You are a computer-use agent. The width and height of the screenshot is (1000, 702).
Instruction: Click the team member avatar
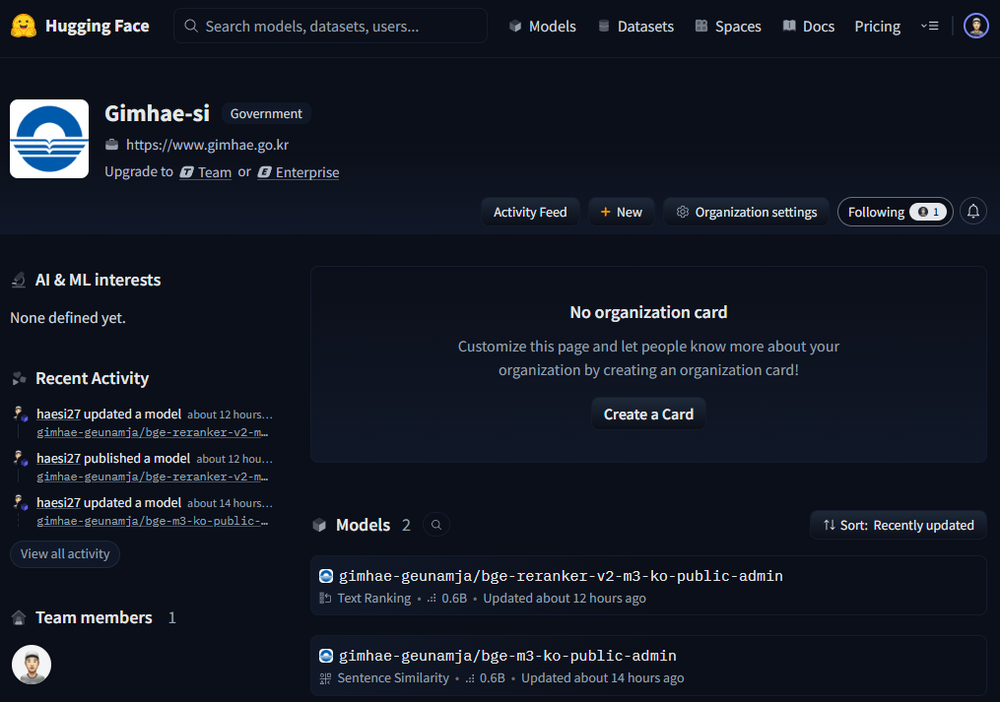[x=31, y=664]
